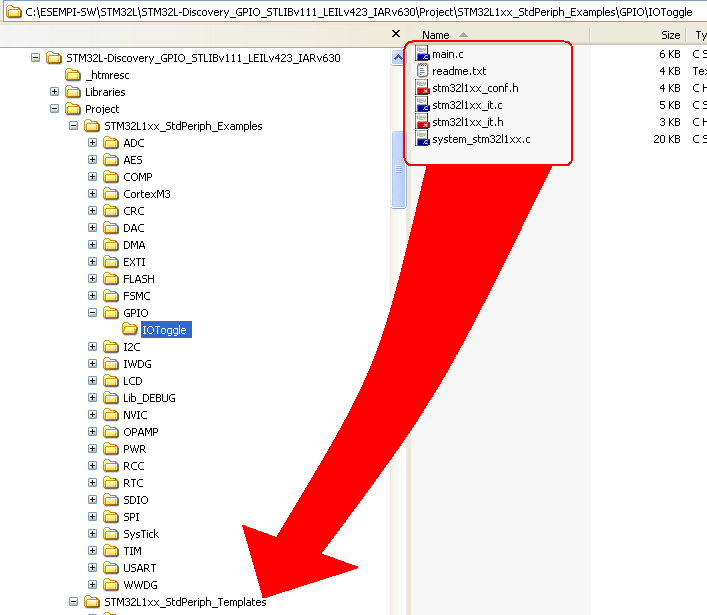Click the EXTI folder icon
The image size is (707, 615).
click(x=110, y=262)
